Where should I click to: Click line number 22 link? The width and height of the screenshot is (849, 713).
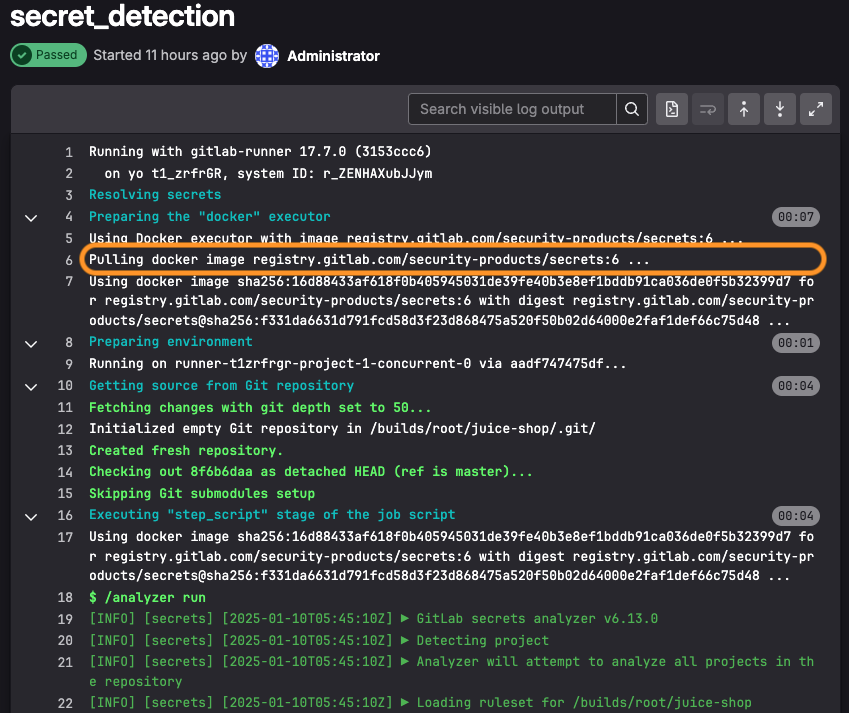coord(65,703)
